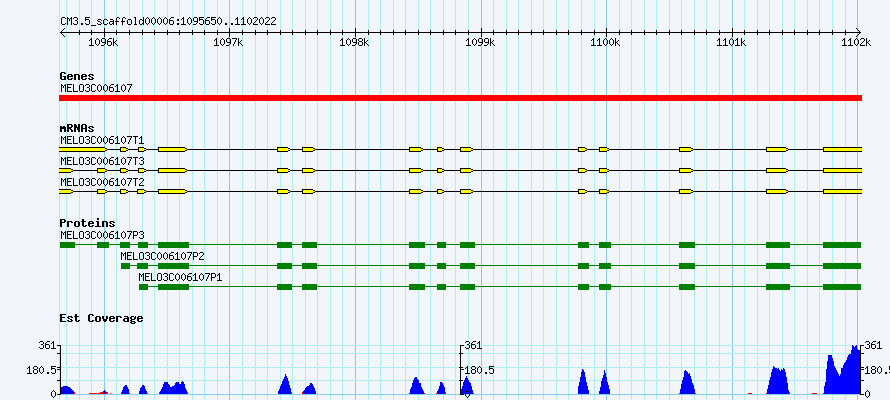Click the right arrow of the ruler

point(858,32)
